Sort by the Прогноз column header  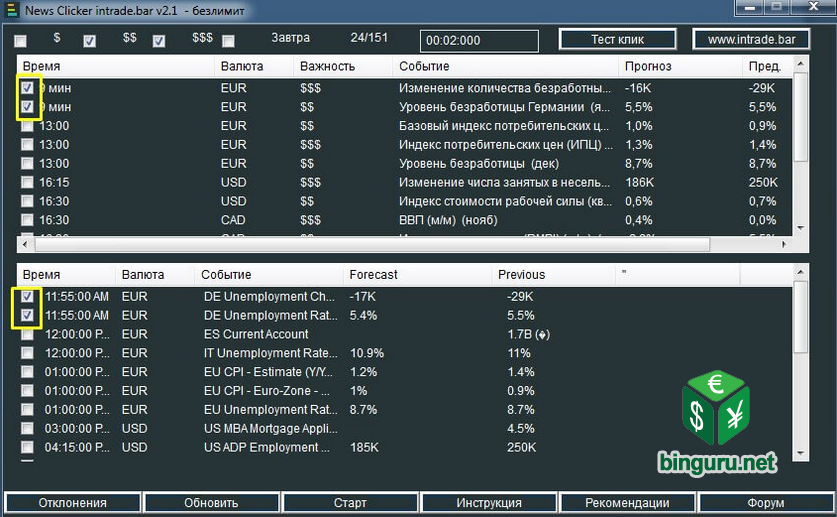coord(680,66)
